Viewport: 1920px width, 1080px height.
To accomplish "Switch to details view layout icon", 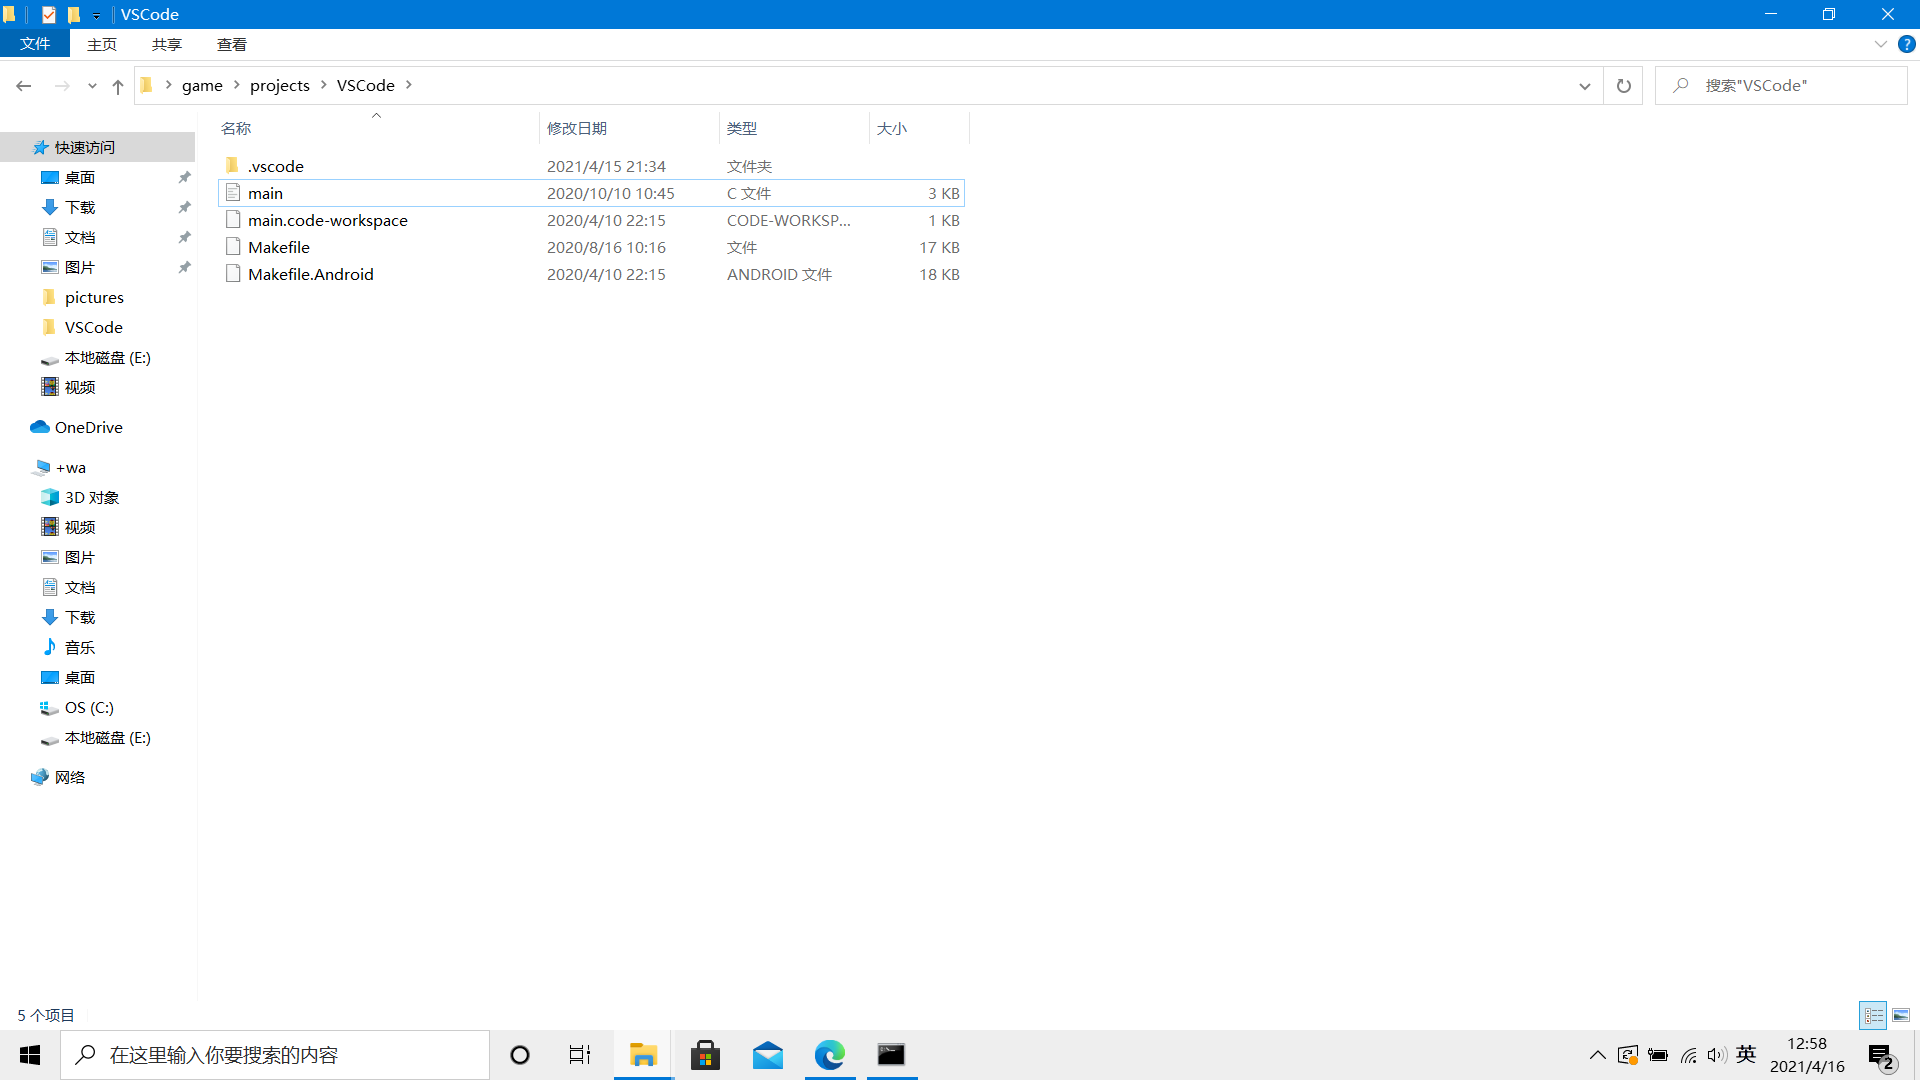I will tap(1873, 1015).
